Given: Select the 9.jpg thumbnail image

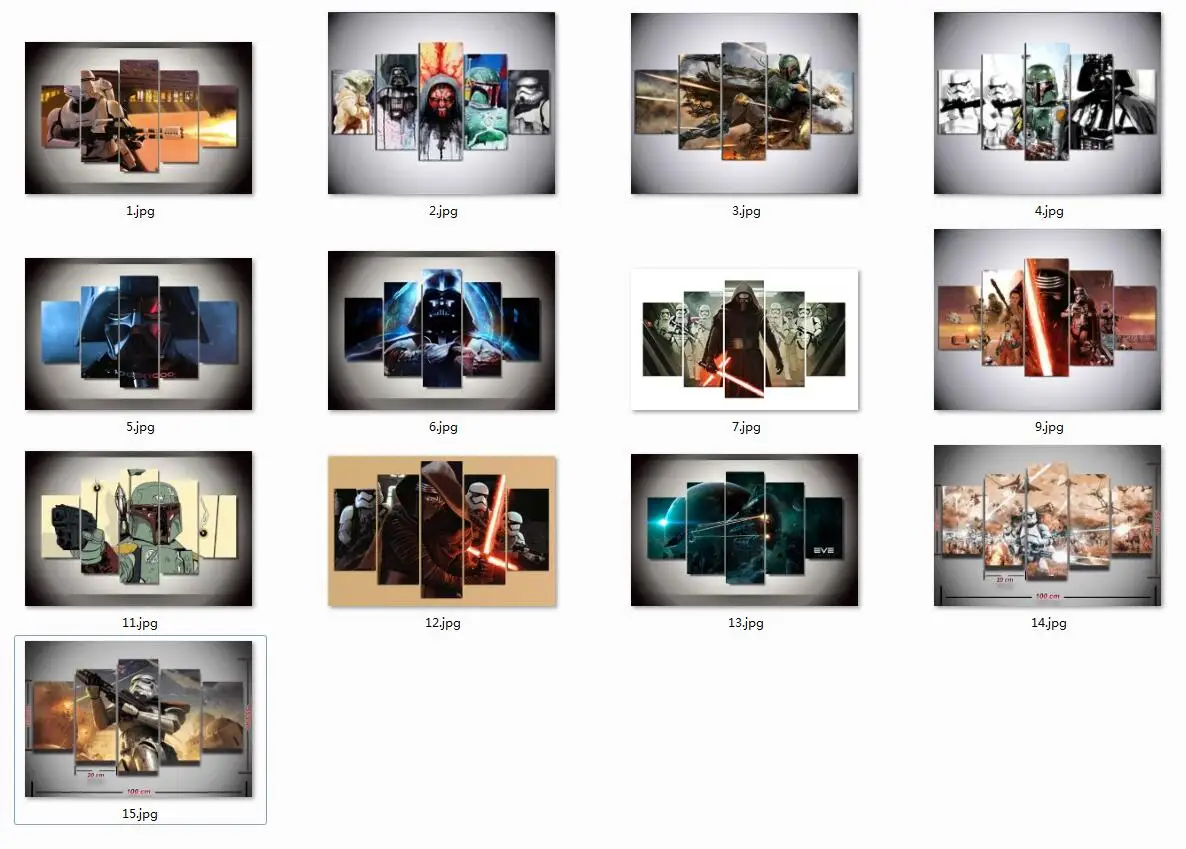Looking at the screenshot, I should [x=1048, y=319].
